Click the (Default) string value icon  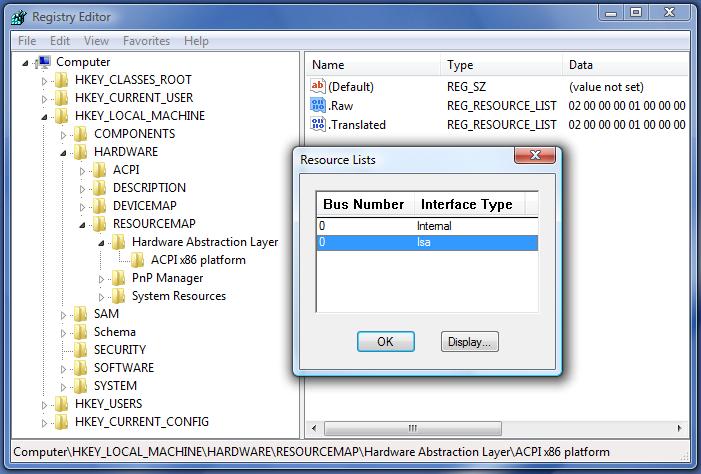tap(317, 86)
